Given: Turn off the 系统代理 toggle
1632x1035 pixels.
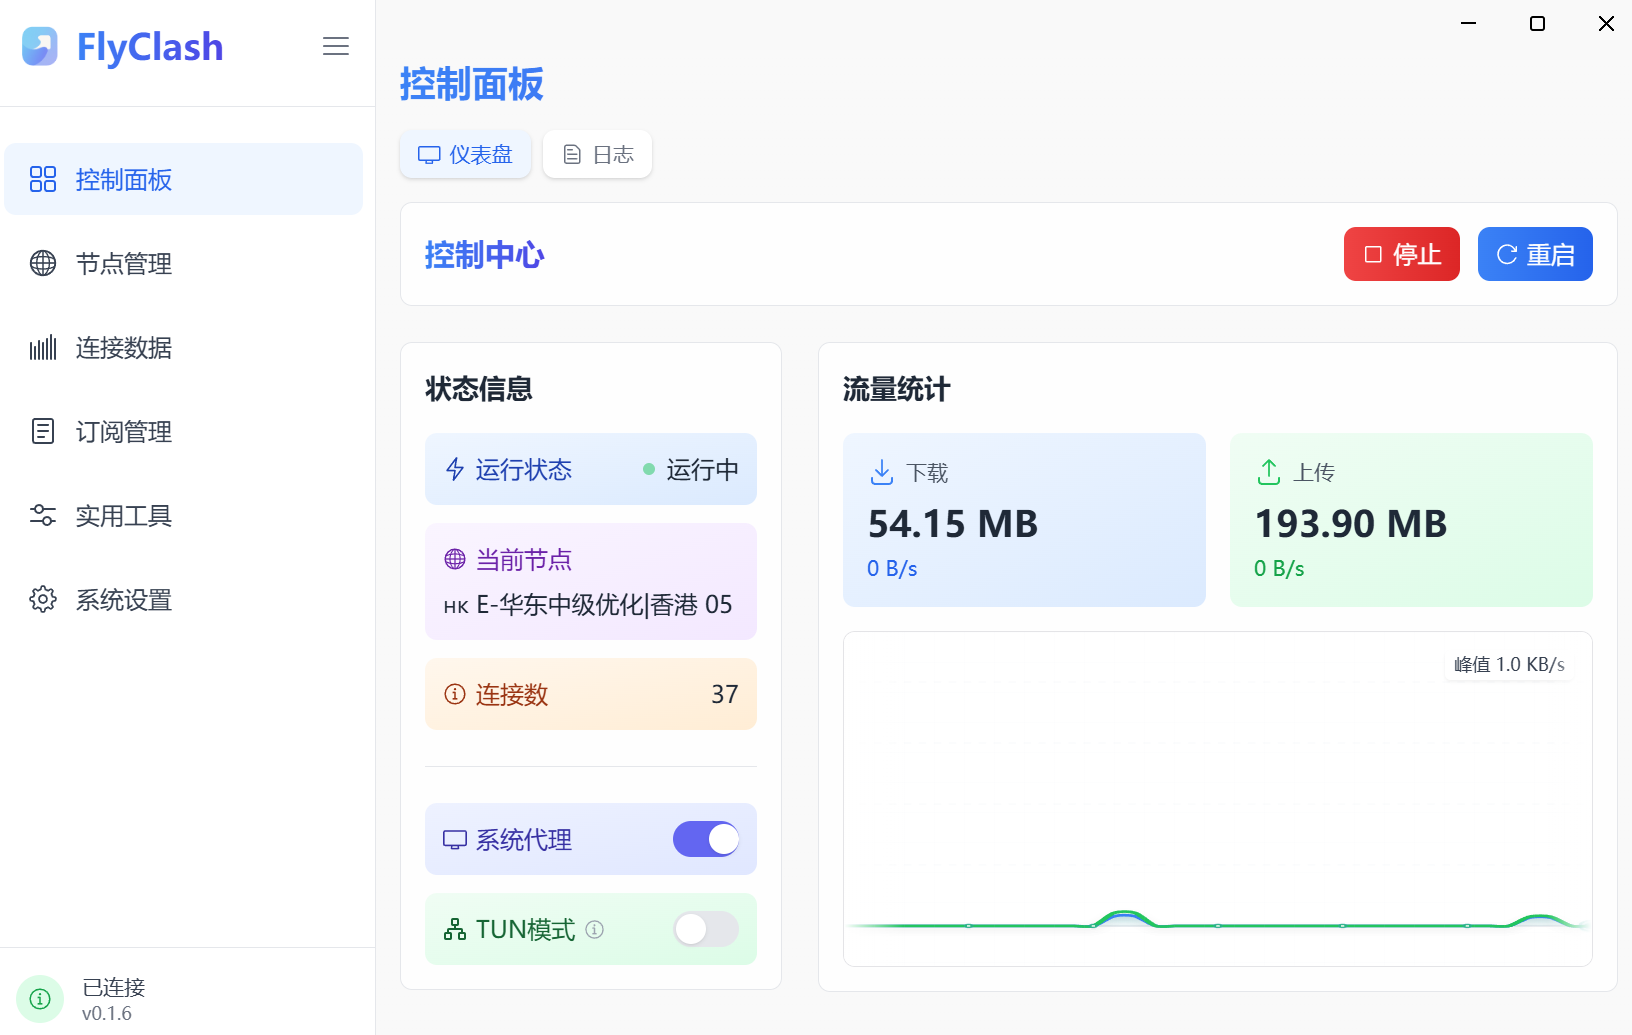Looking at the screenshot, I should (706, 839).
